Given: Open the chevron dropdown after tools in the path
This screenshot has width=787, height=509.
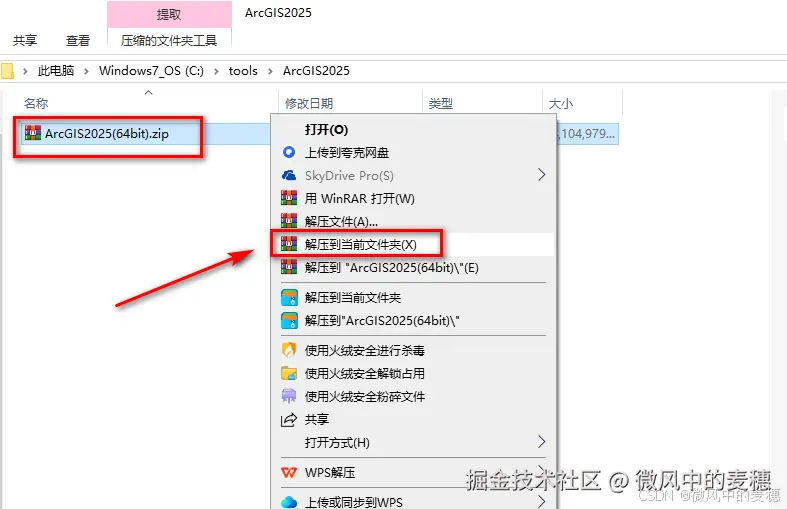Looking at the screenshot, I should pyautogui.click(x=271, y=71).
